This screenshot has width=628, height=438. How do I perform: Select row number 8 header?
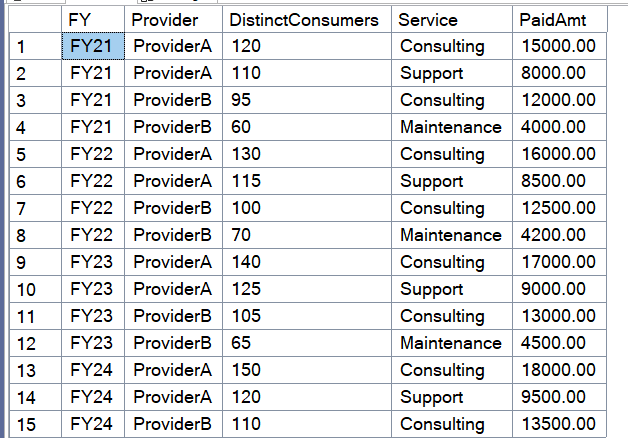[x=35, y=235]
